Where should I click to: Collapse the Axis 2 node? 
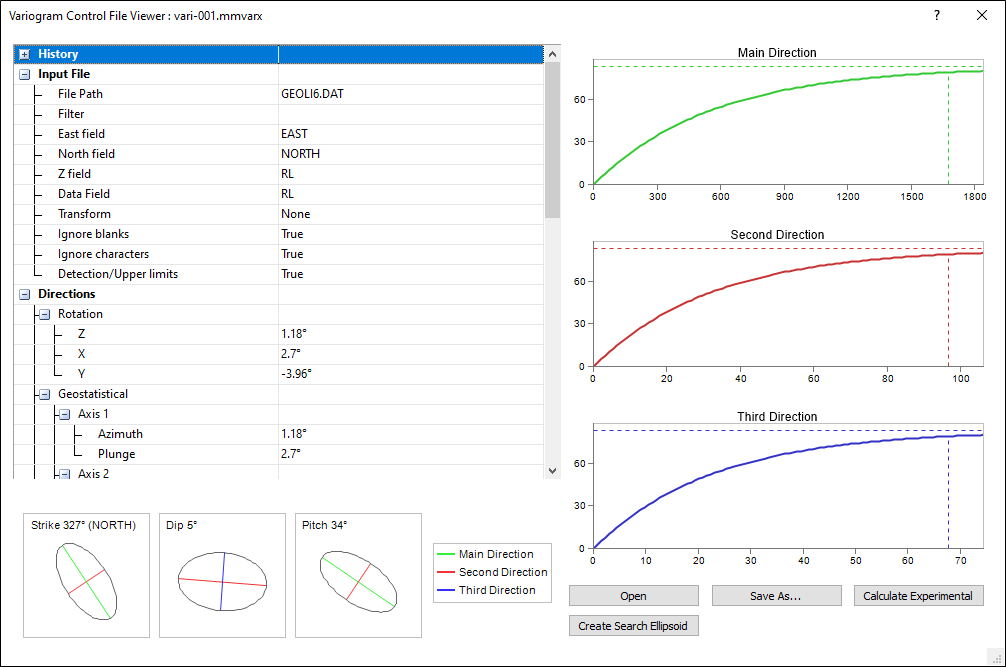pyautogui.click(x=64, y=473)
